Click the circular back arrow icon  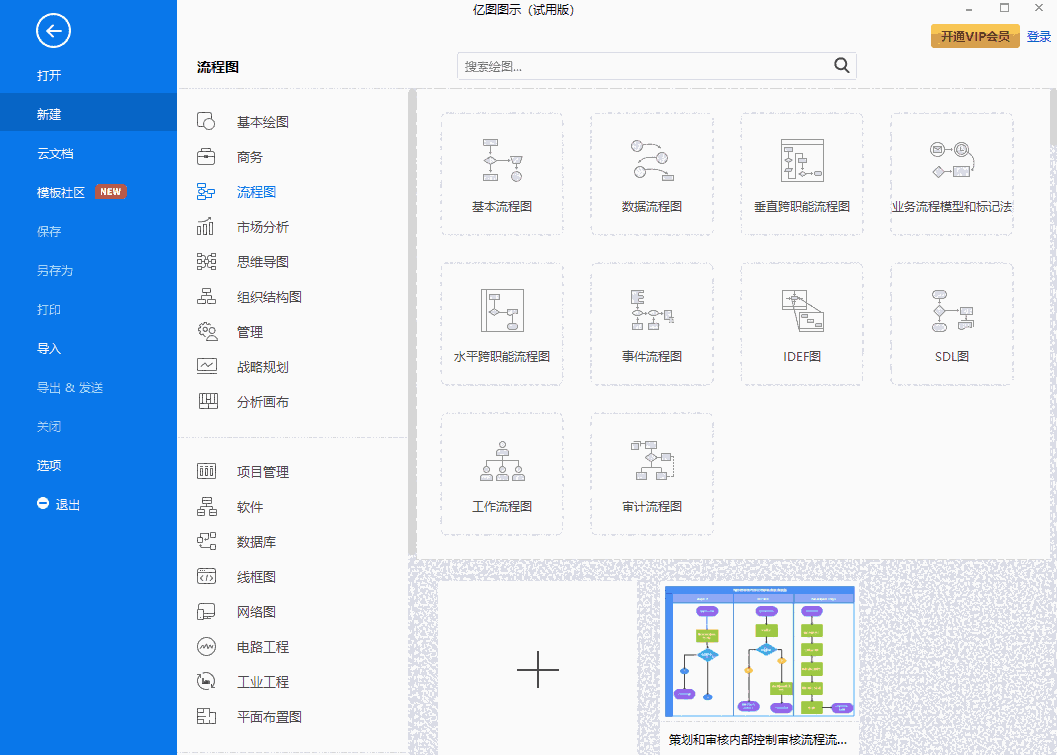point(53,31)
